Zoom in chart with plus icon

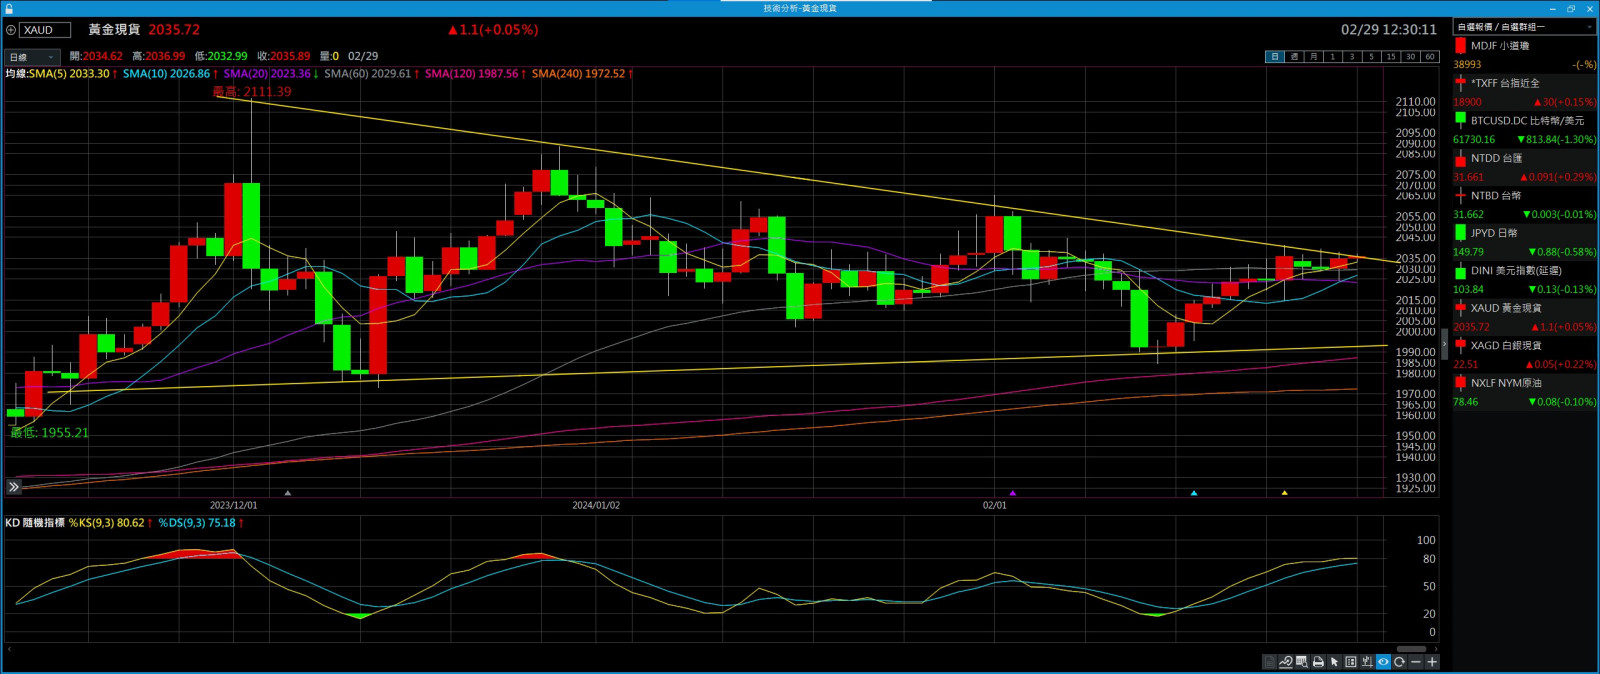1432,662
